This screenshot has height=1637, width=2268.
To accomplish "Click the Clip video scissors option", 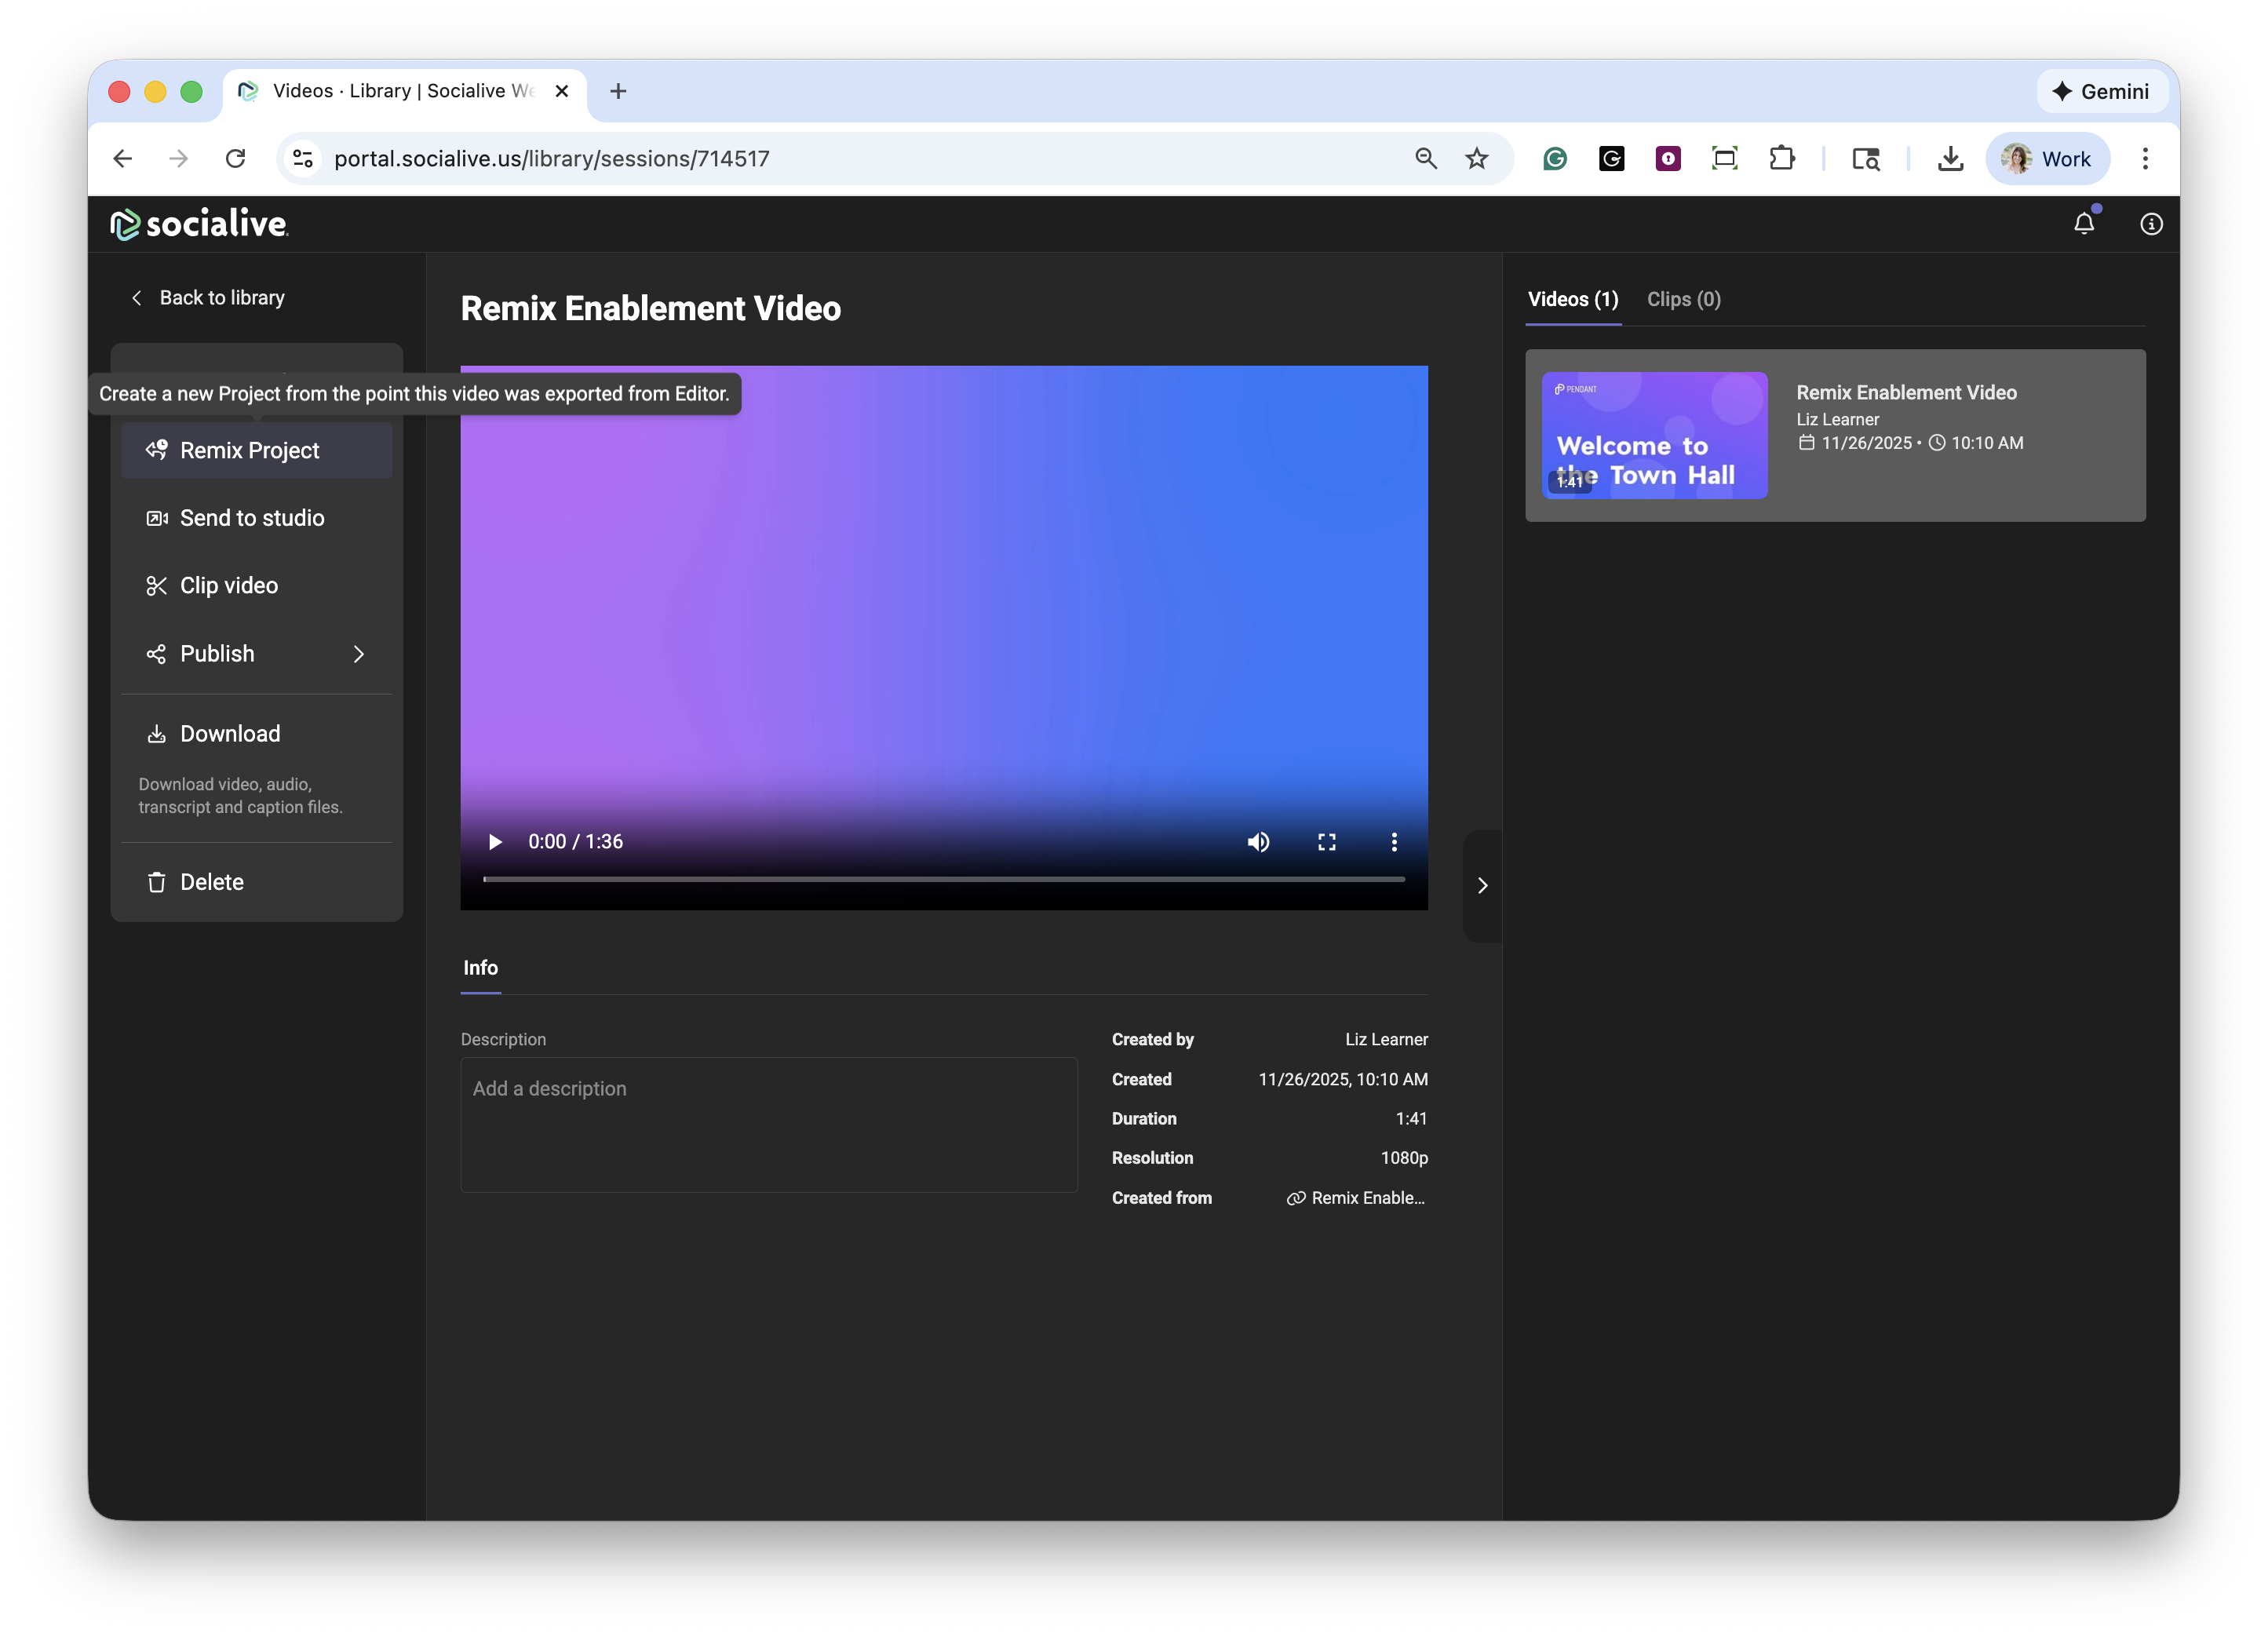I will pyautogui.click(x=228, y=586).
